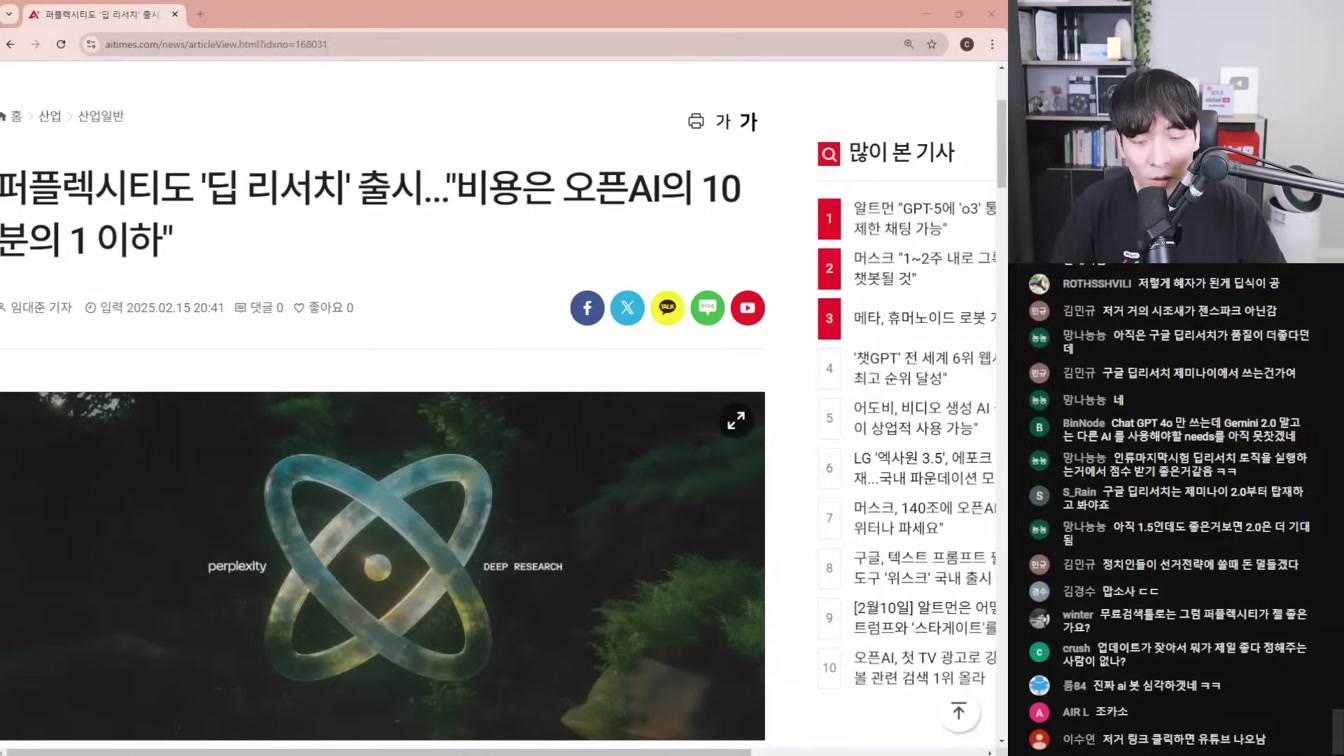Click the print article icon
1344x756 pixels.
coord(696,121)
